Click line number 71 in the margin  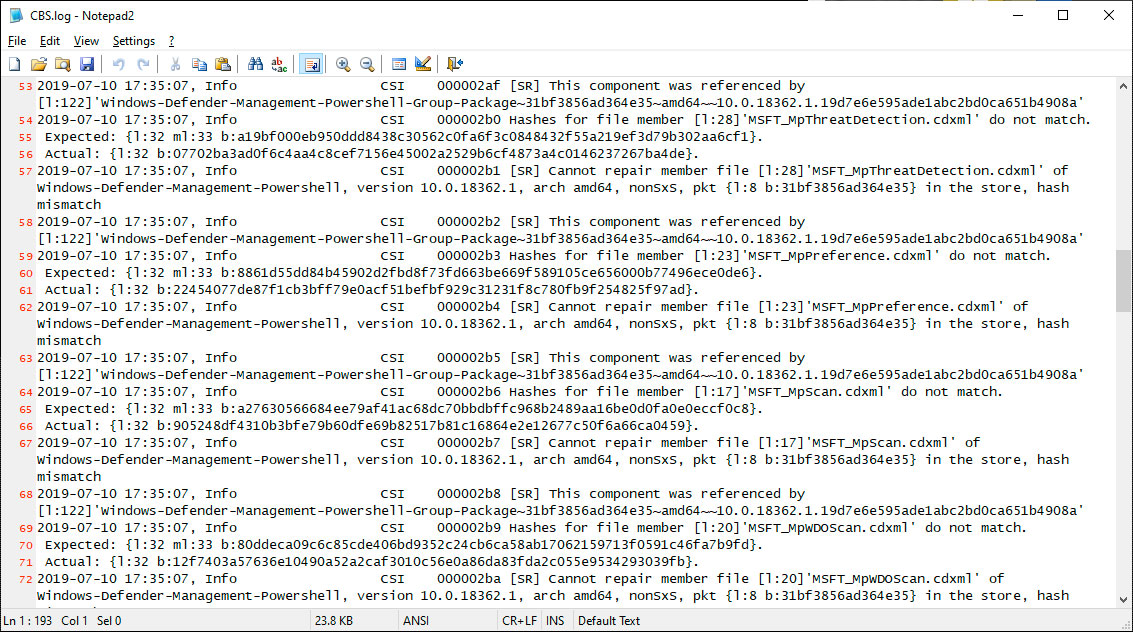tap(25, 563)
